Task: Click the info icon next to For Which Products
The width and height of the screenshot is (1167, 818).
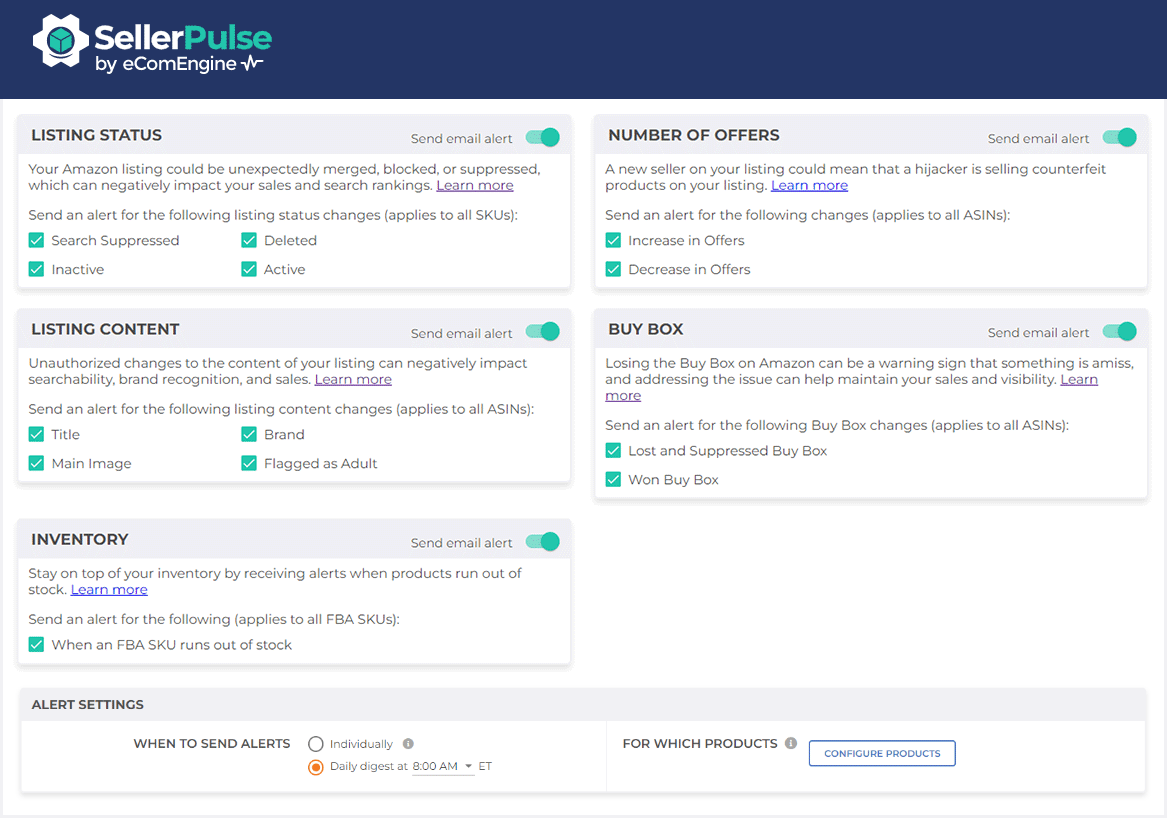Action: tap(791, 743)
